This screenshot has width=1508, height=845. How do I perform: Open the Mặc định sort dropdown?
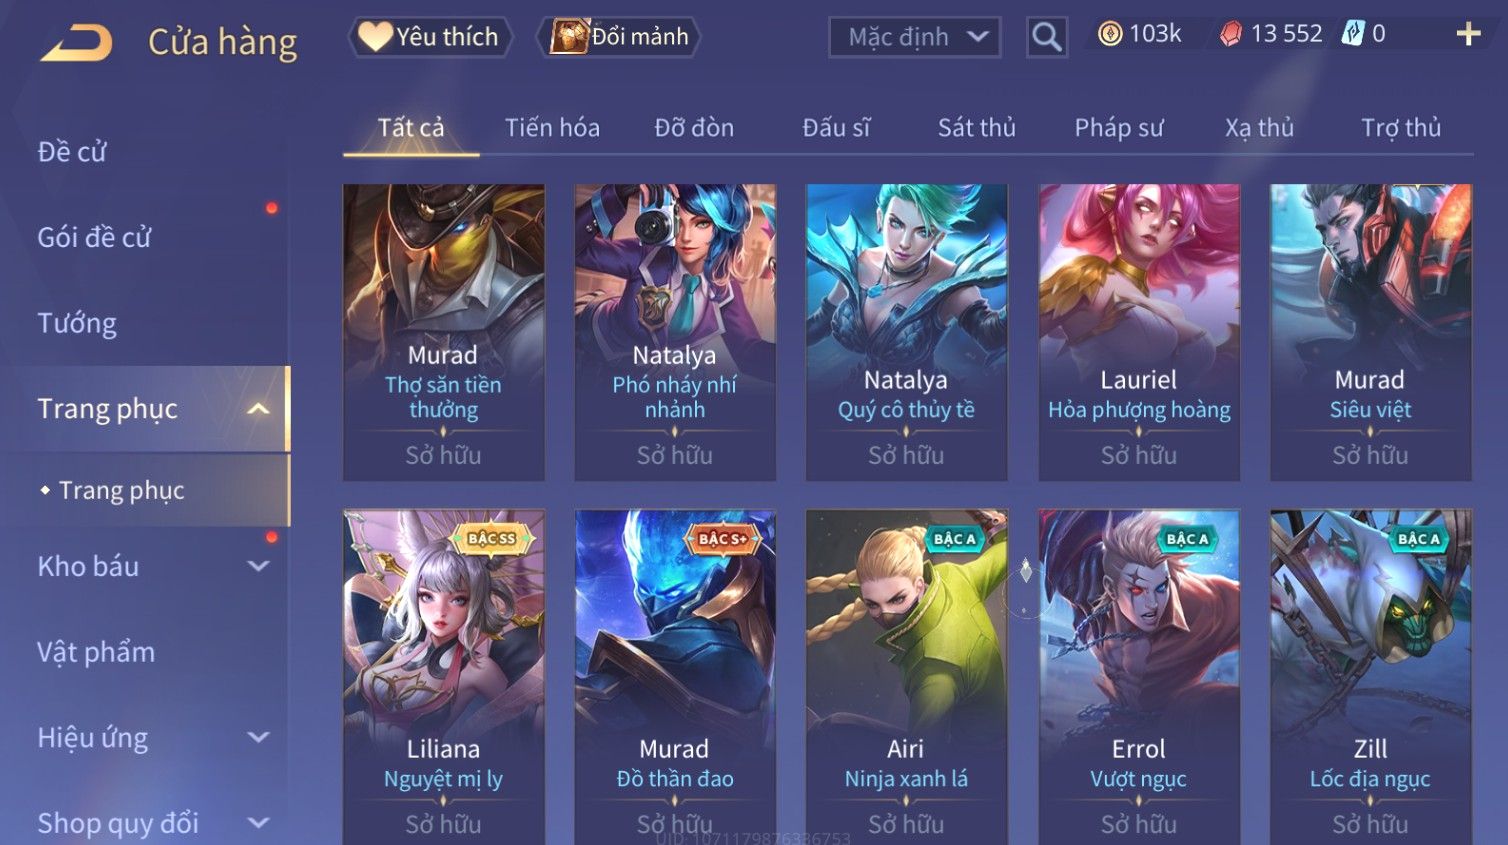pyautogui.click(x=915, y=37)
